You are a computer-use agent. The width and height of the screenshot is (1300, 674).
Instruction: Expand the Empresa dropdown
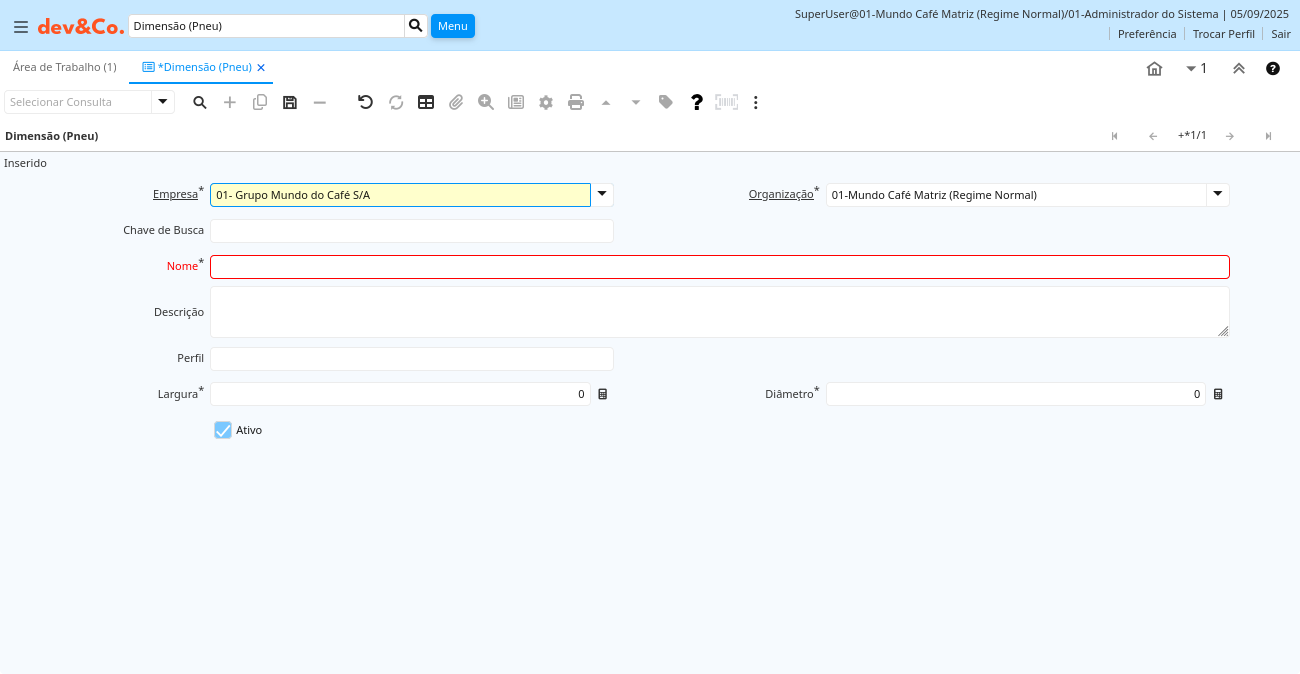602,195
